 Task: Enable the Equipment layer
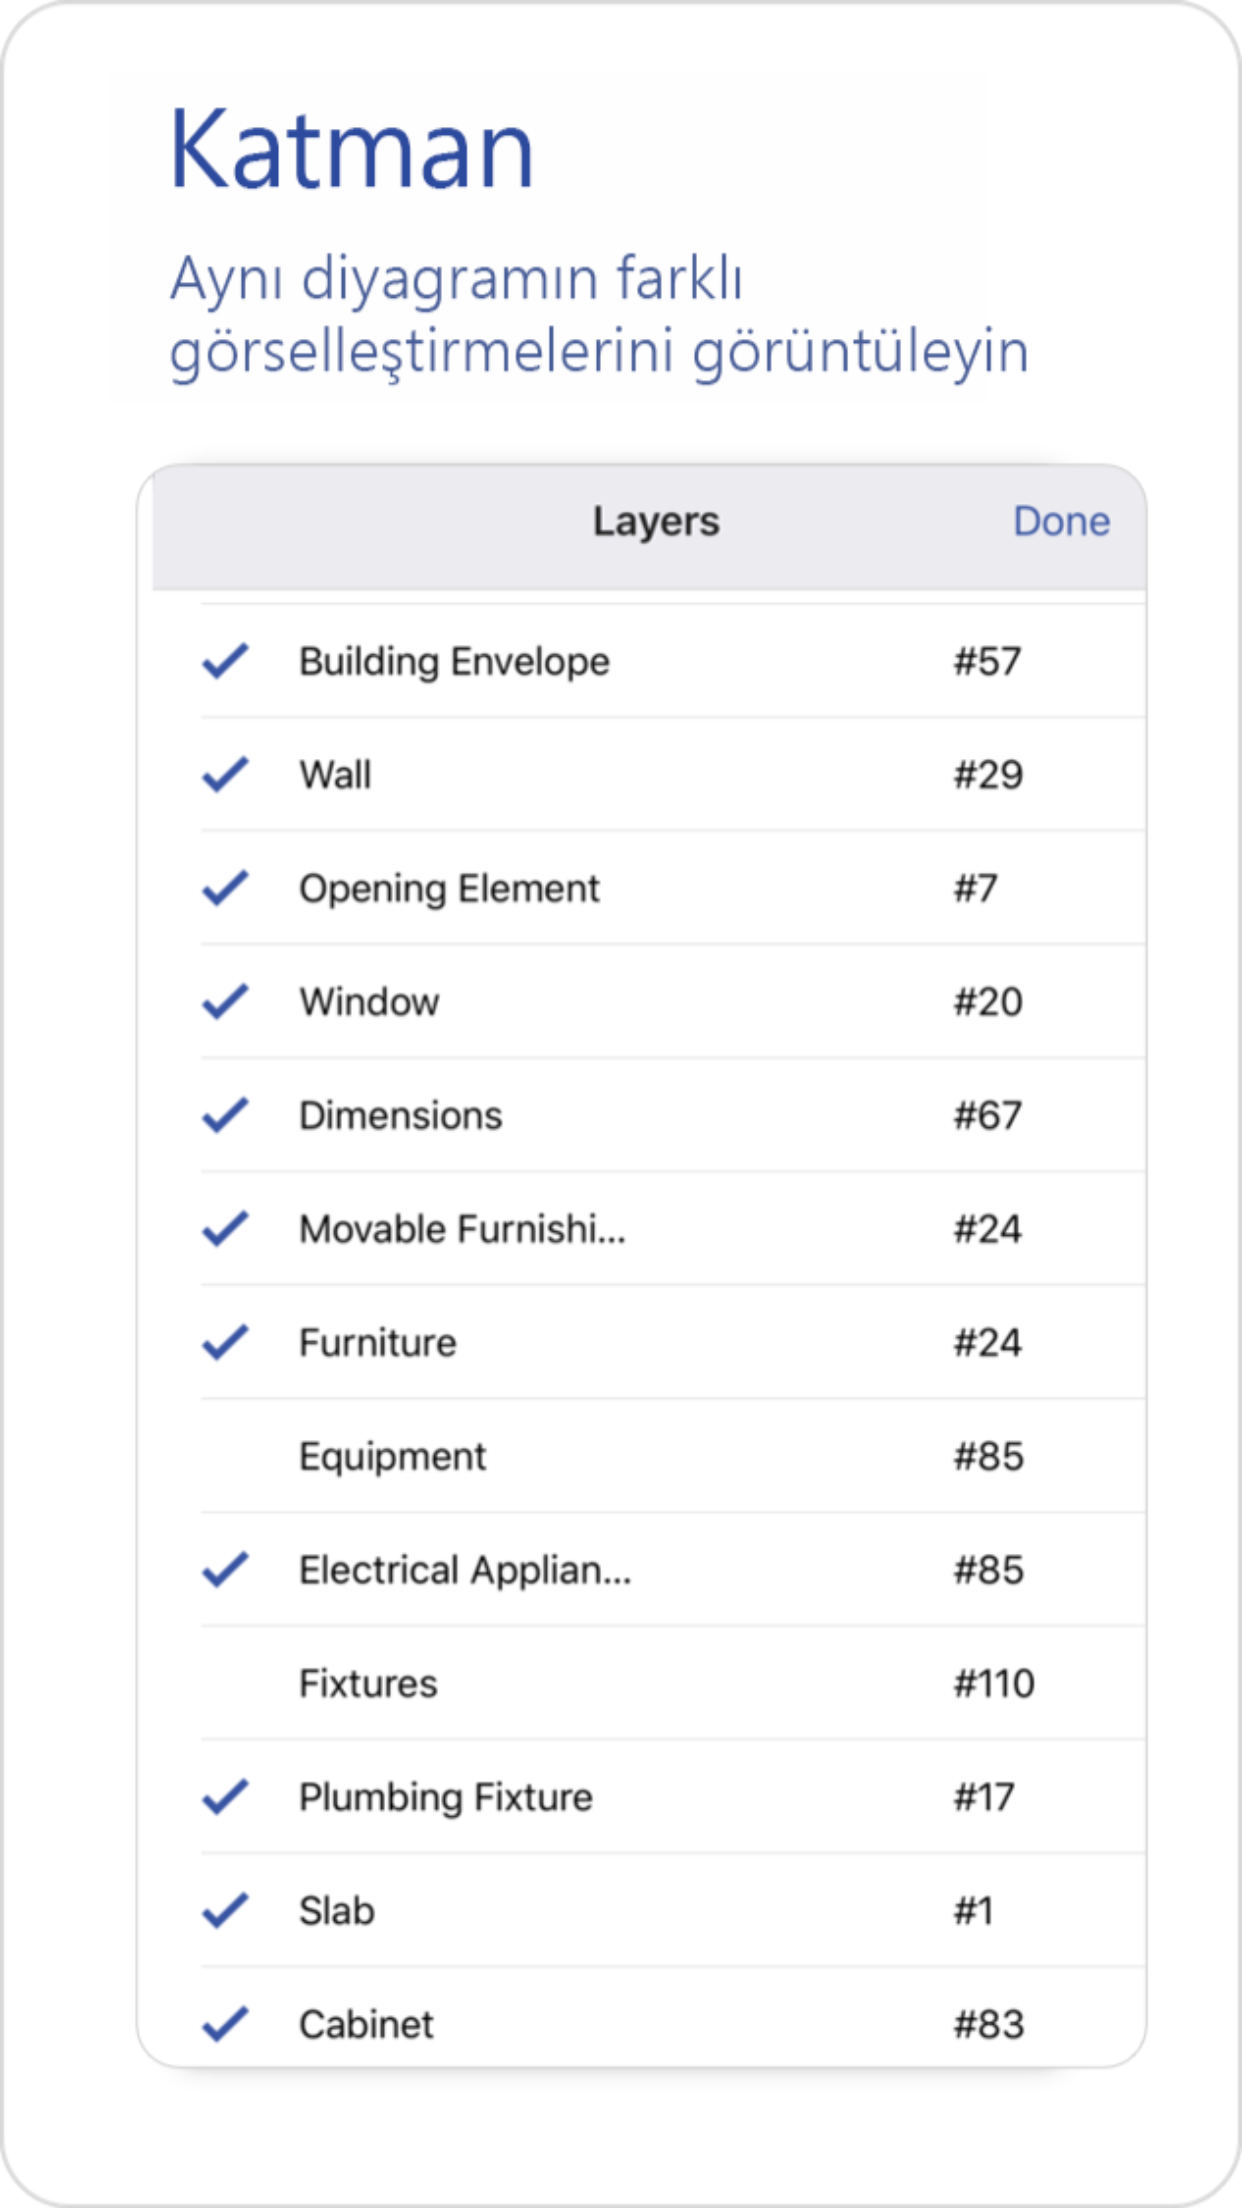click(228, 1456)
